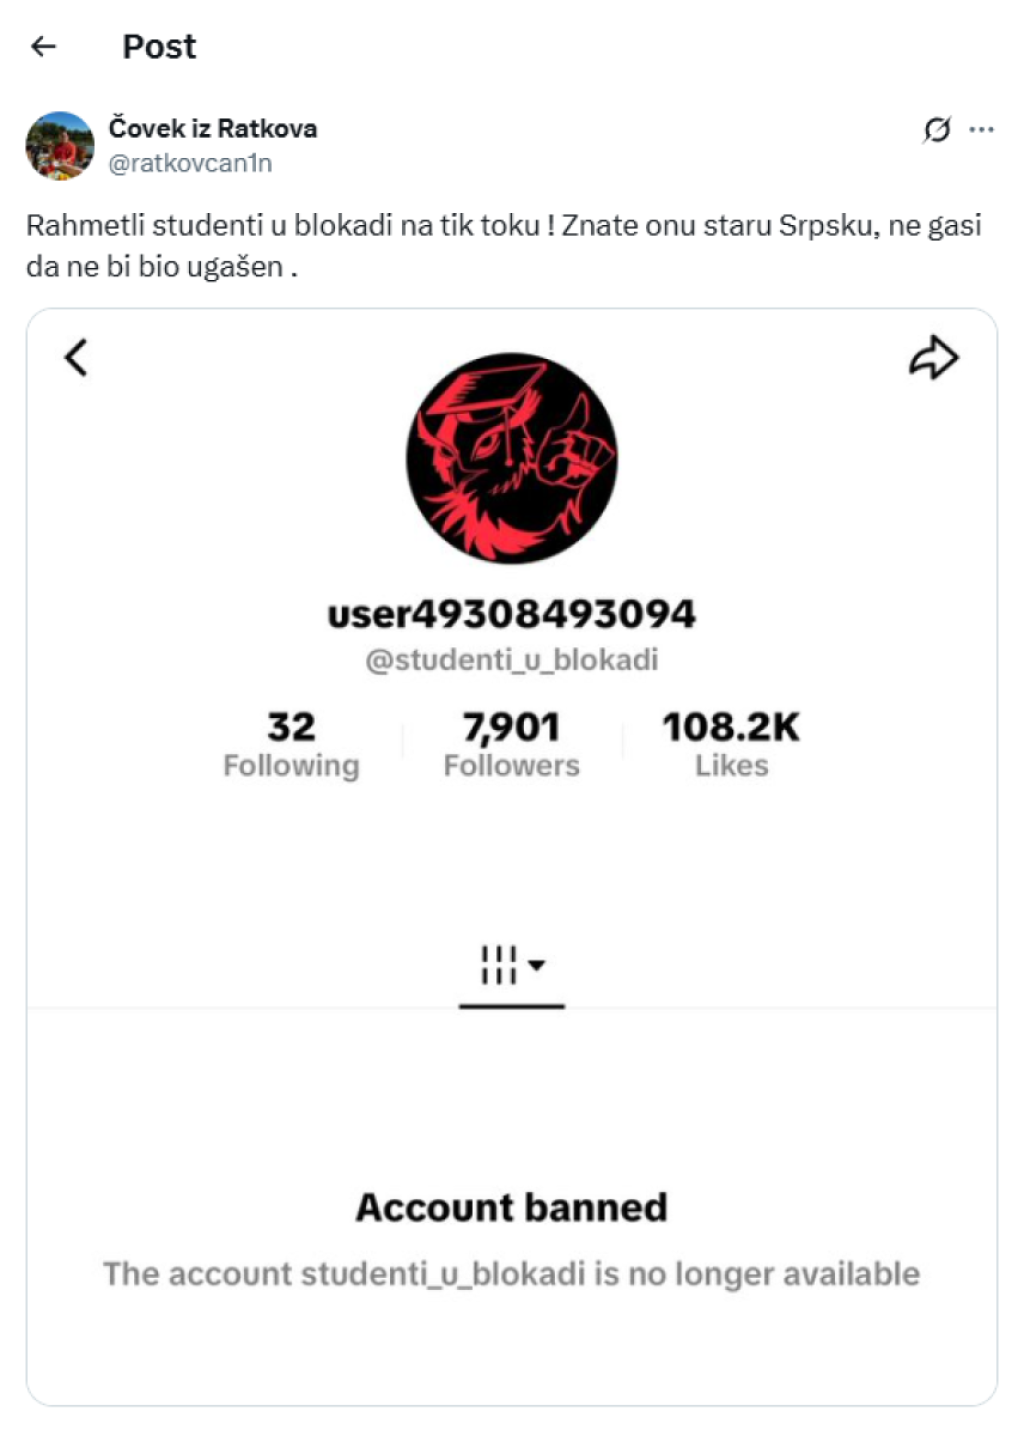This screenshot has width=1024, height=1436.
Task: Select the user49308493094 username text
Action: (511, 614)
